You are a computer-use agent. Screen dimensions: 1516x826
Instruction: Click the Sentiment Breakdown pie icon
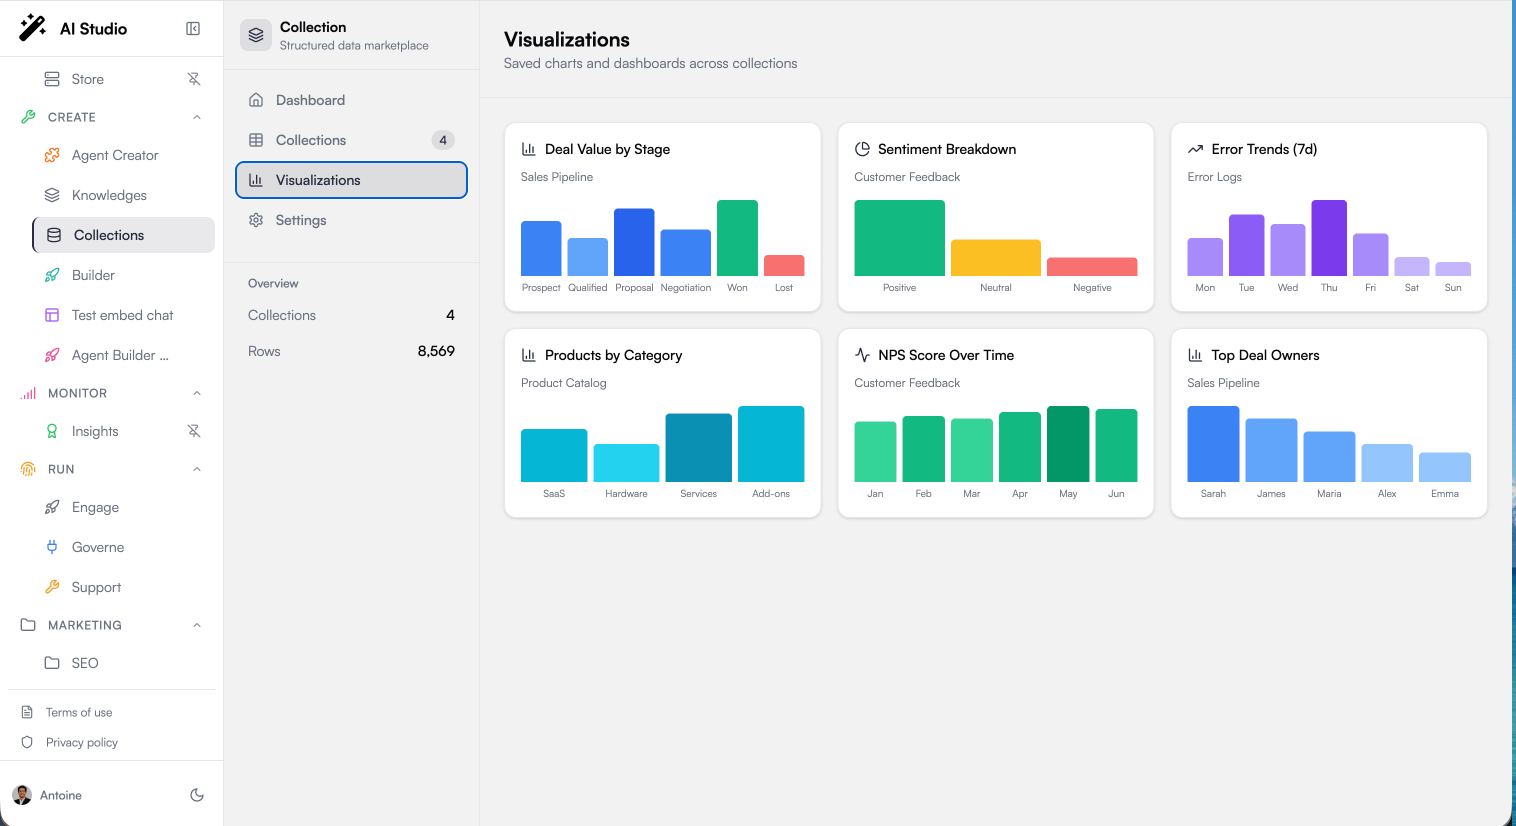[x=862, y=149]
